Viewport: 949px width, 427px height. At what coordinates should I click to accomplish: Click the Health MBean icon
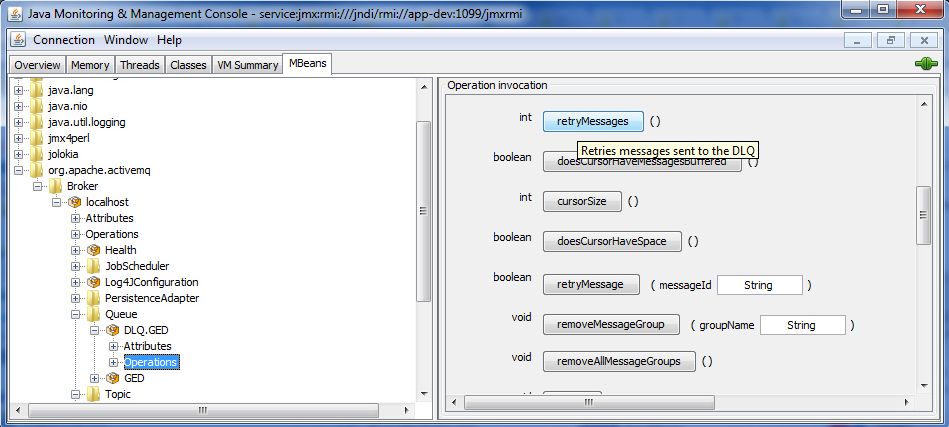[94, 250]
